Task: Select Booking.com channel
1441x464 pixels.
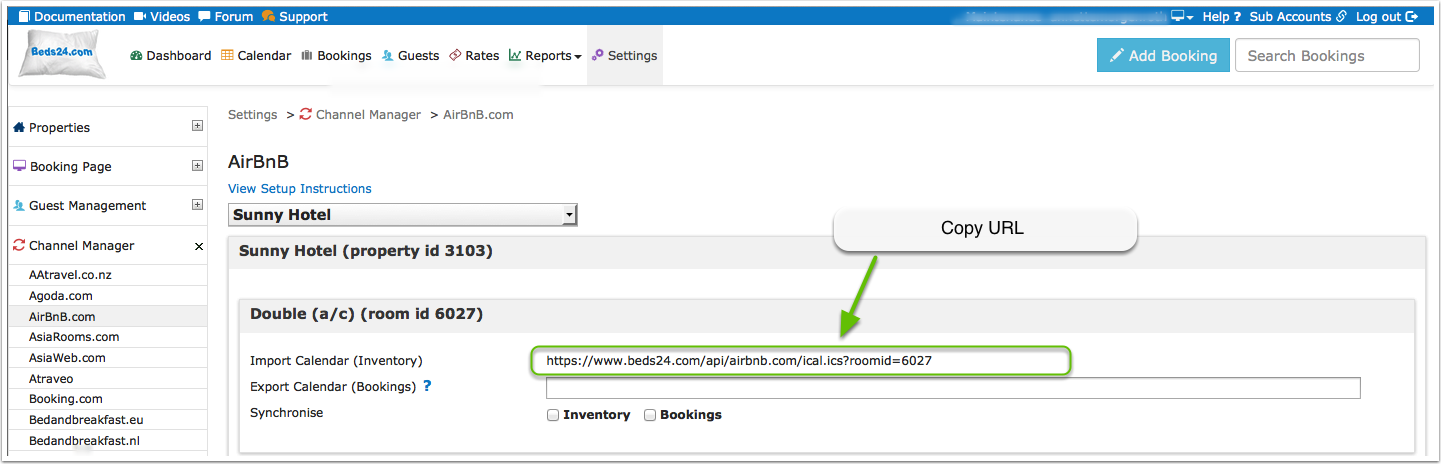Action: (66, 399)
